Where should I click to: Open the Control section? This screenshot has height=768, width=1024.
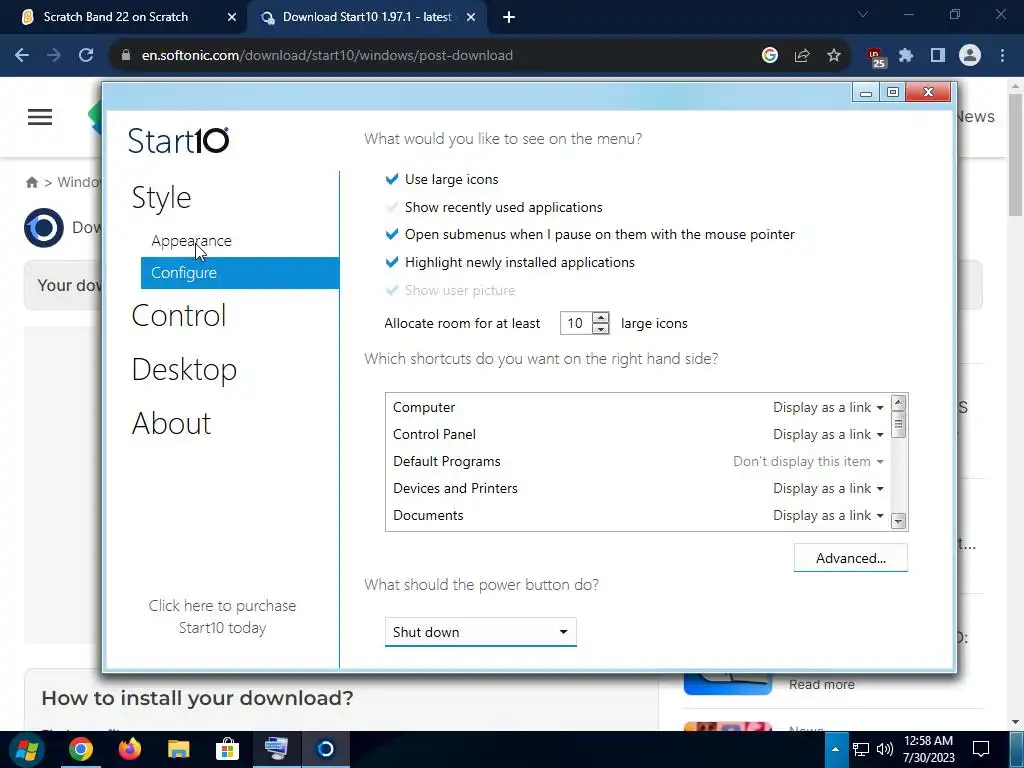click(178, 315)
